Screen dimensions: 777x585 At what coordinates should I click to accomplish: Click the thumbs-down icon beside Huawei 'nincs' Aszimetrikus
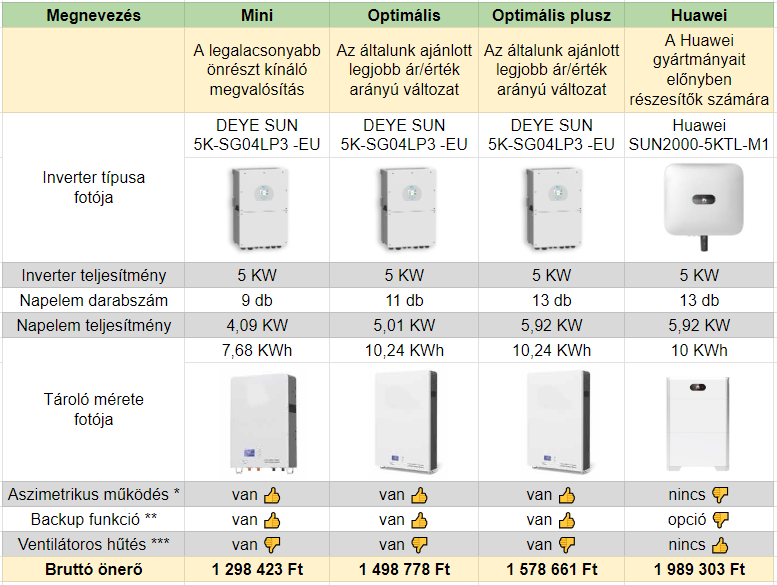coord(720,494)
